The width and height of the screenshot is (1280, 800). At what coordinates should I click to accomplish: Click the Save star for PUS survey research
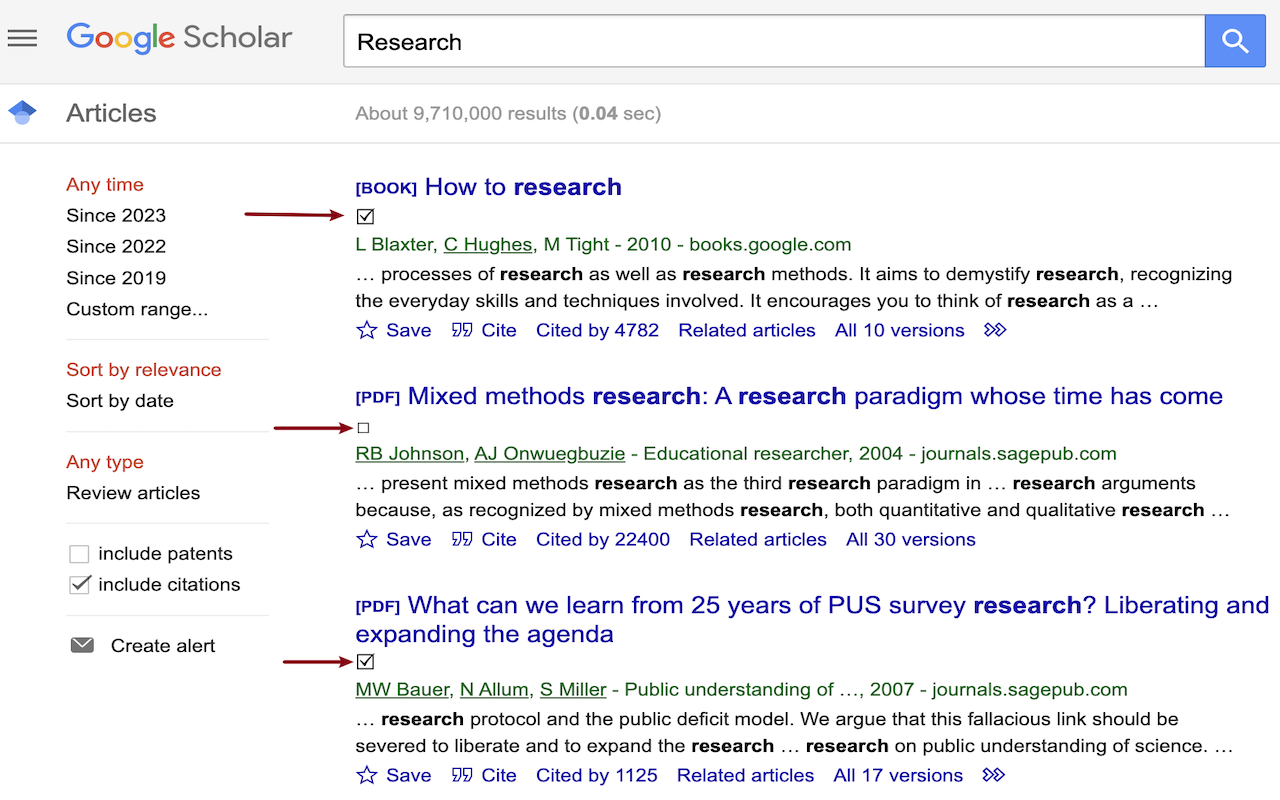pos(367,775)
